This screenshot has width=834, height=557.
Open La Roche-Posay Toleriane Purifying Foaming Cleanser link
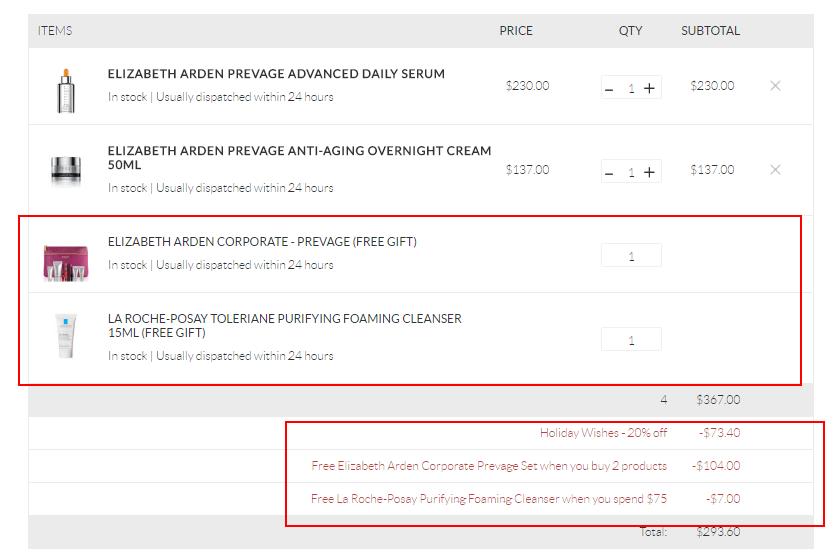(285, 326)
